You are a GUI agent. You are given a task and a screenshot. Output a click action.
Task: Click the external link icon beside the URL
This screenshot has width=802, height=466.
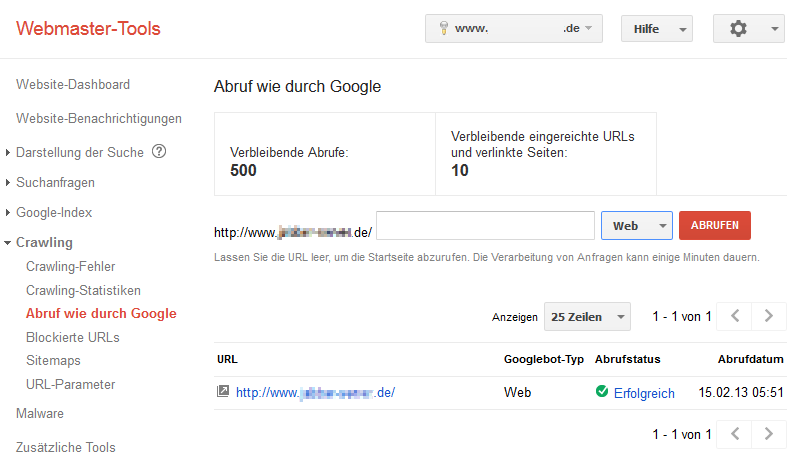223,392
